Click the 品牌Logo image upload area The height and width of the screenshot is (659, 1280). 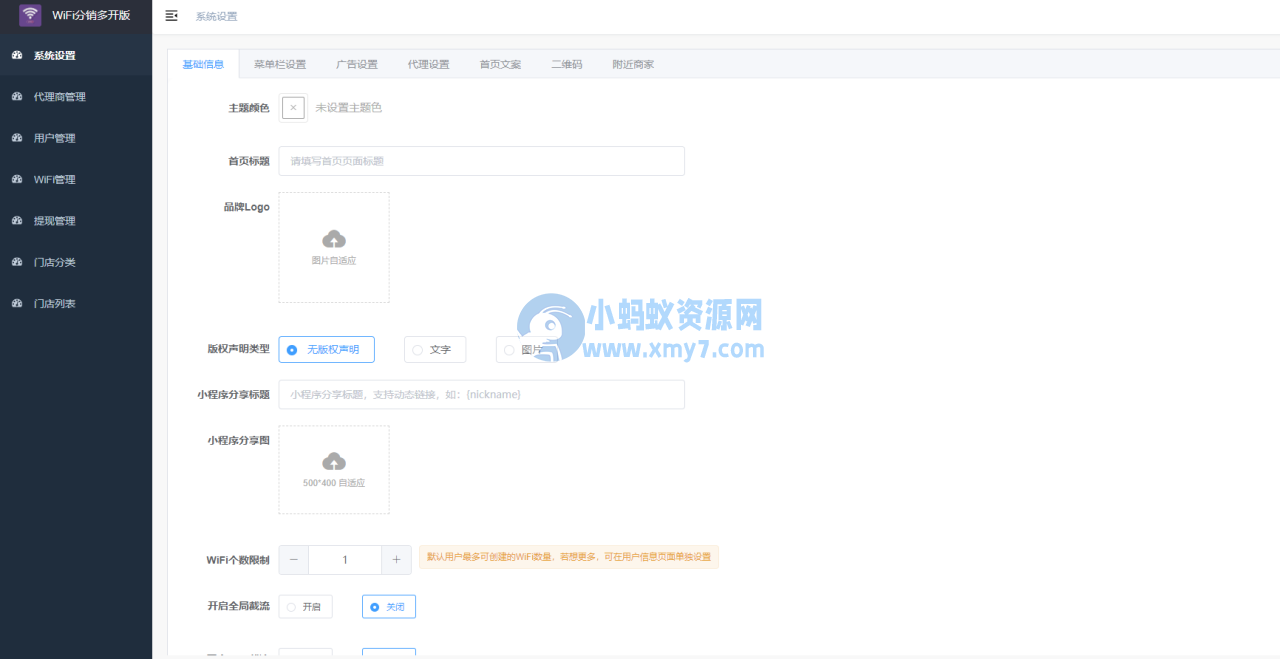pyautogui.click(x=333, y=247)
